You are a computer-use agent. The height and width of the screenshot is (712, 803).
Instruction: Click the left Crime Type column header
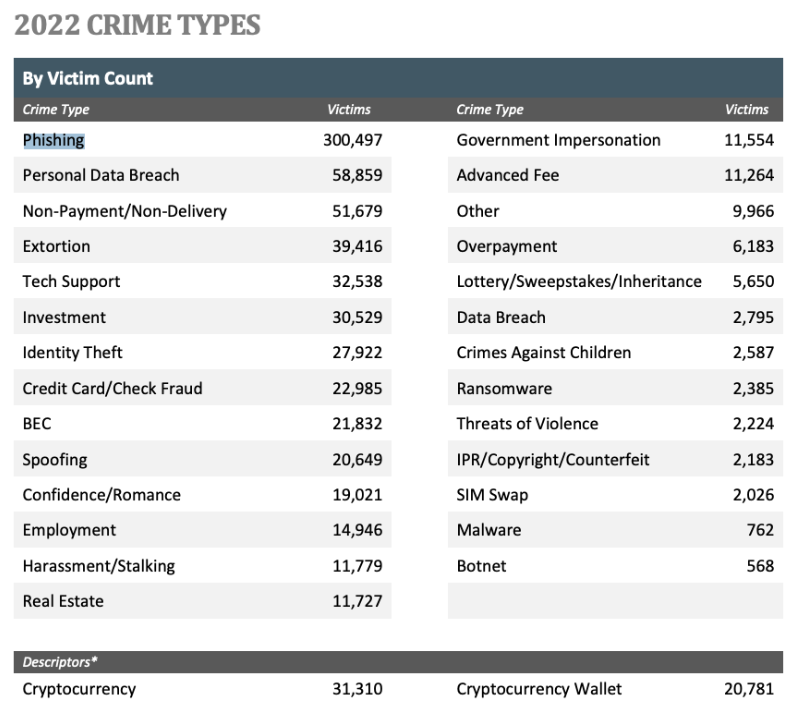pos(56,110)
